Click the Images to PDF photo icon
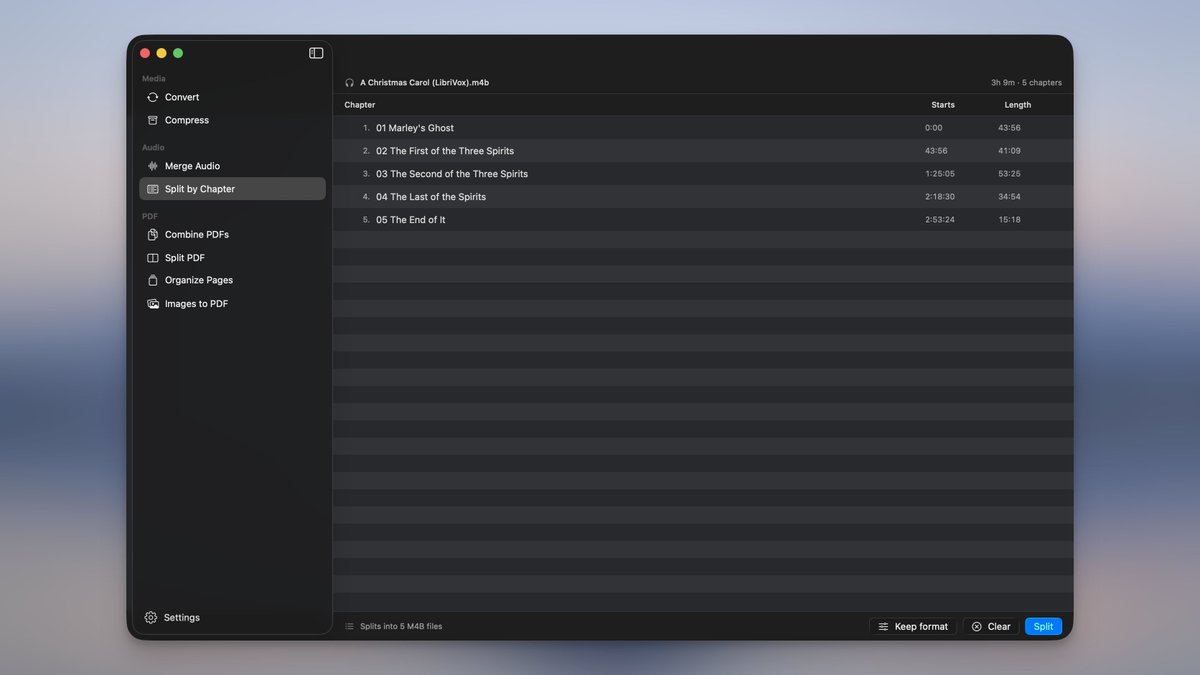The image size is (1200, 675). click(153, 304)
